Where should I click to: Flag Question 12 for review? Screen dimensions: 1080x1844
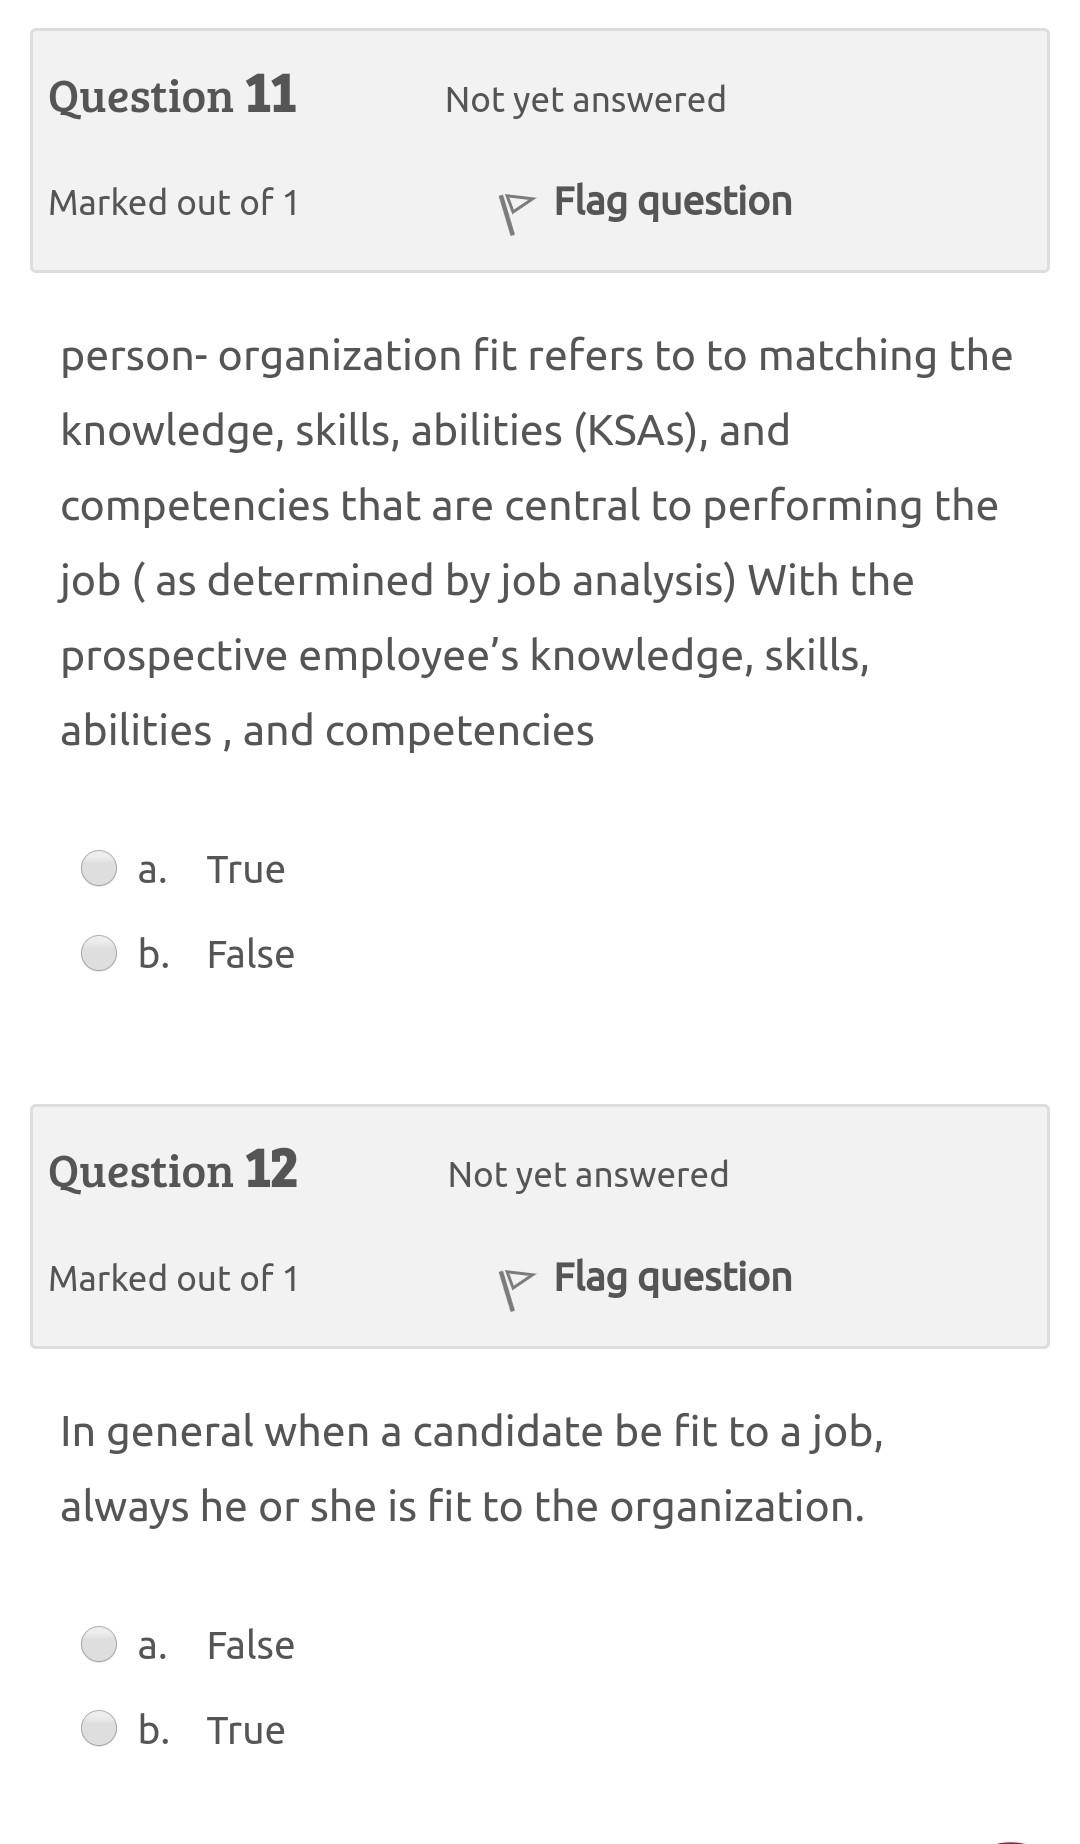pos(672,1275)
